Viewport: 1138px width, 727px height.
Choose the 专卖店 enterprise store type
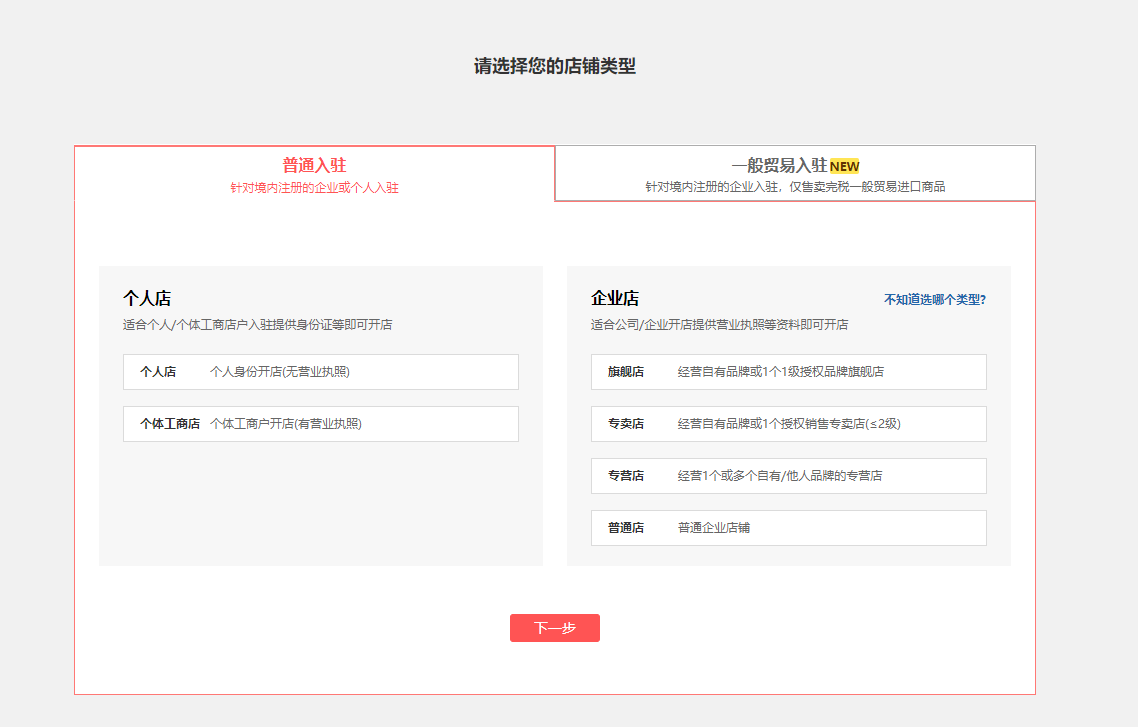pyautogui.click(x=789, y=424)
